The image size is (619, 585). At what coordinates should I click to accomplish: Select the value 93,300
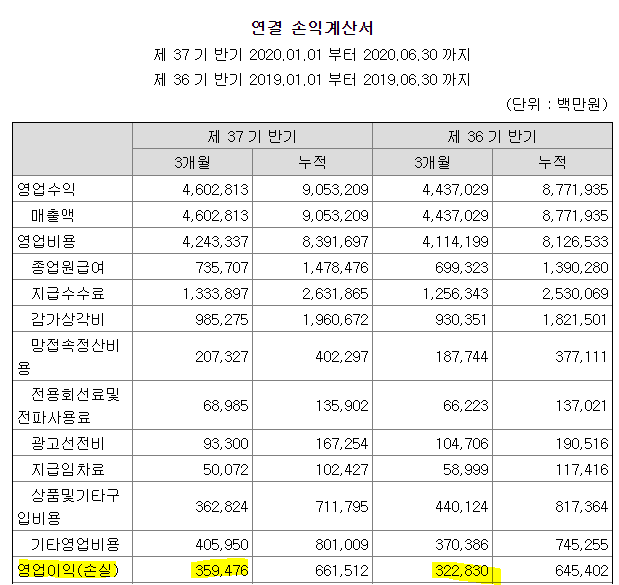pos(226,444)
